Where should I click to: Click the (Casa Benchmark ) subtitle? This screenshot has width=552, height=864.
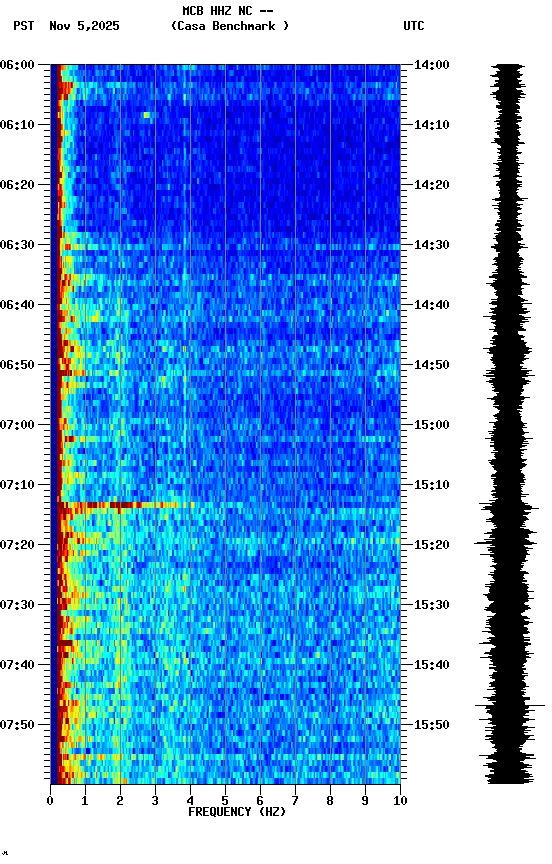(230, 26)
